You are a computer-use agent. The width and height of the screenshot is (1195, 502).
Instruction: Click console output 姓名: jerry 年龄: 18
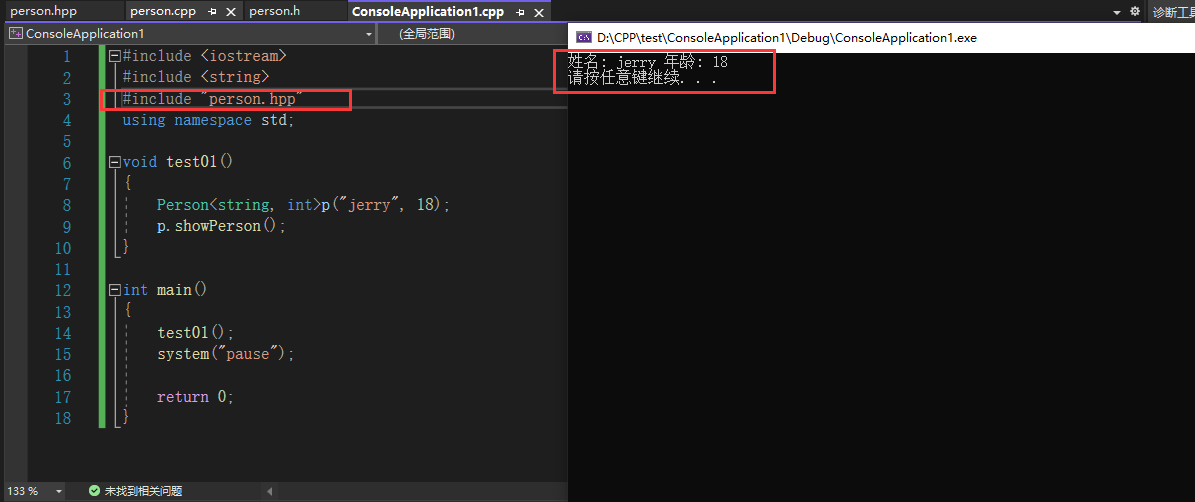[x=649, y=62]
